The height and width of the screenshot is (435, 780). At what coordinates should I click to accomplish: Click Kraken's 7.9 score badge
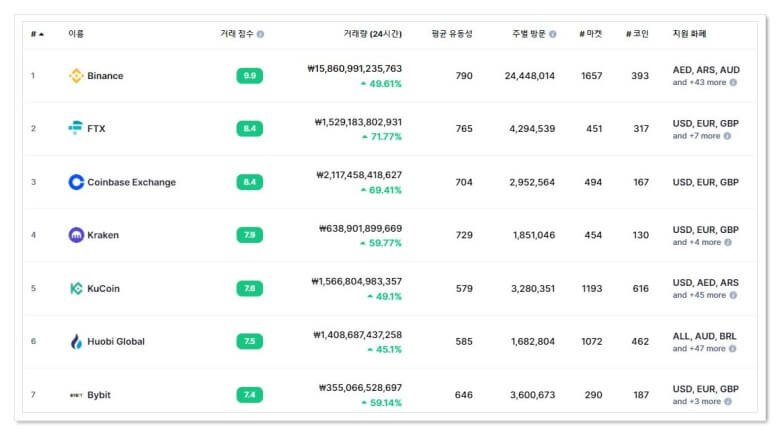coord(250,235)
